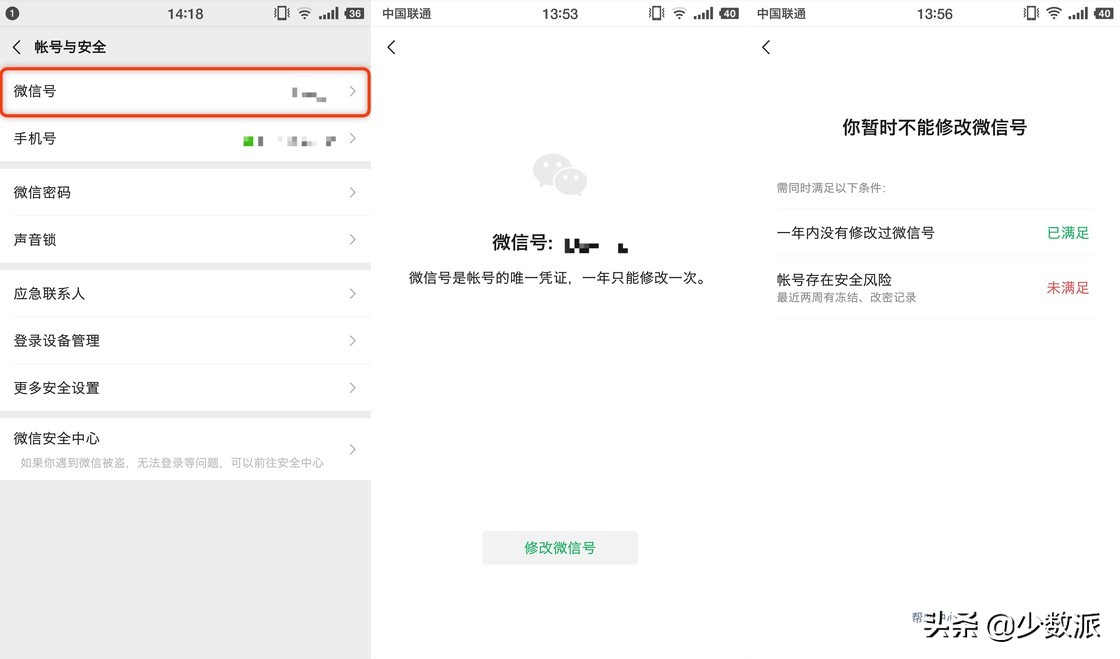The image size is (1120, 659).
Task: Tap back arrow on 微信号 detail screen
Action: click(391, 47)
